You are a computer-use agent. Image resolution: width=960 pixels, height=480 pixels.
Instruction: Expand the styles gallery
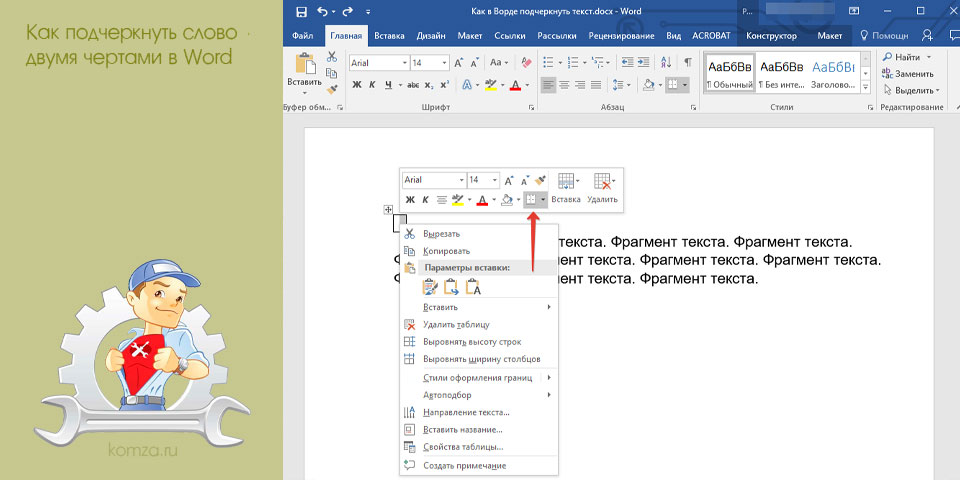tap(866, 89)
